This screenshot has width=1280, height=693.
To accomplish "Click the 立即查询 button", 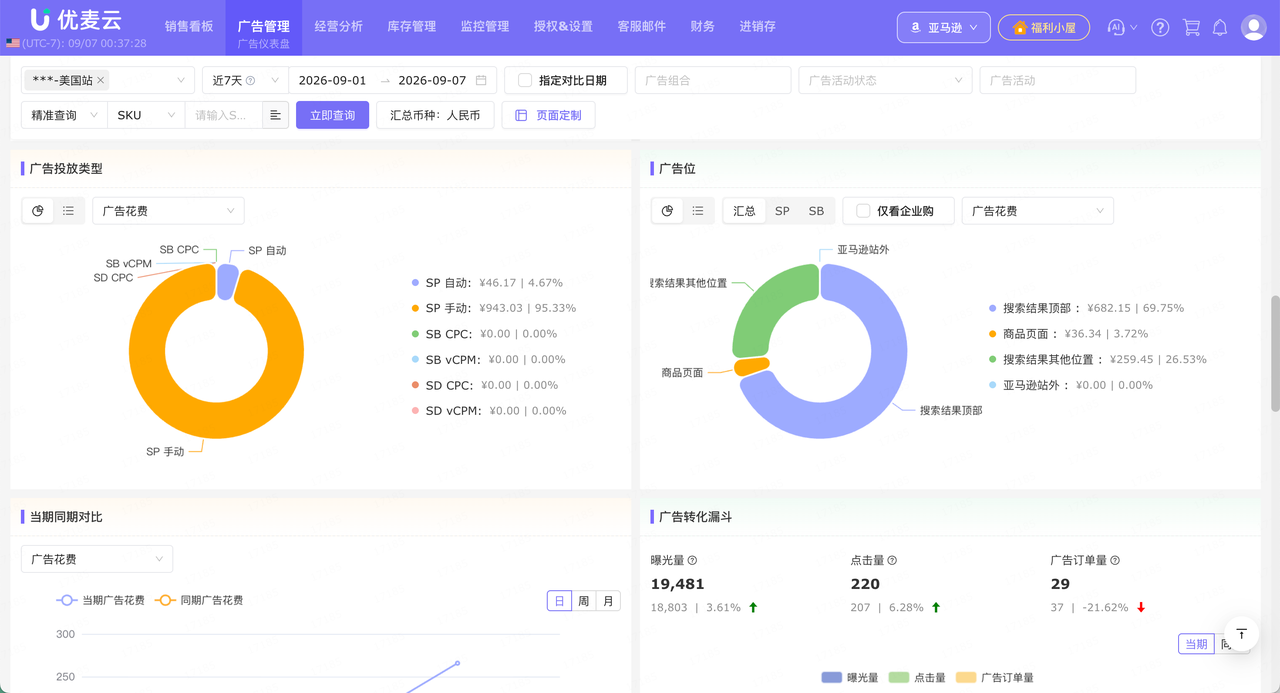I will click(332, 115).
